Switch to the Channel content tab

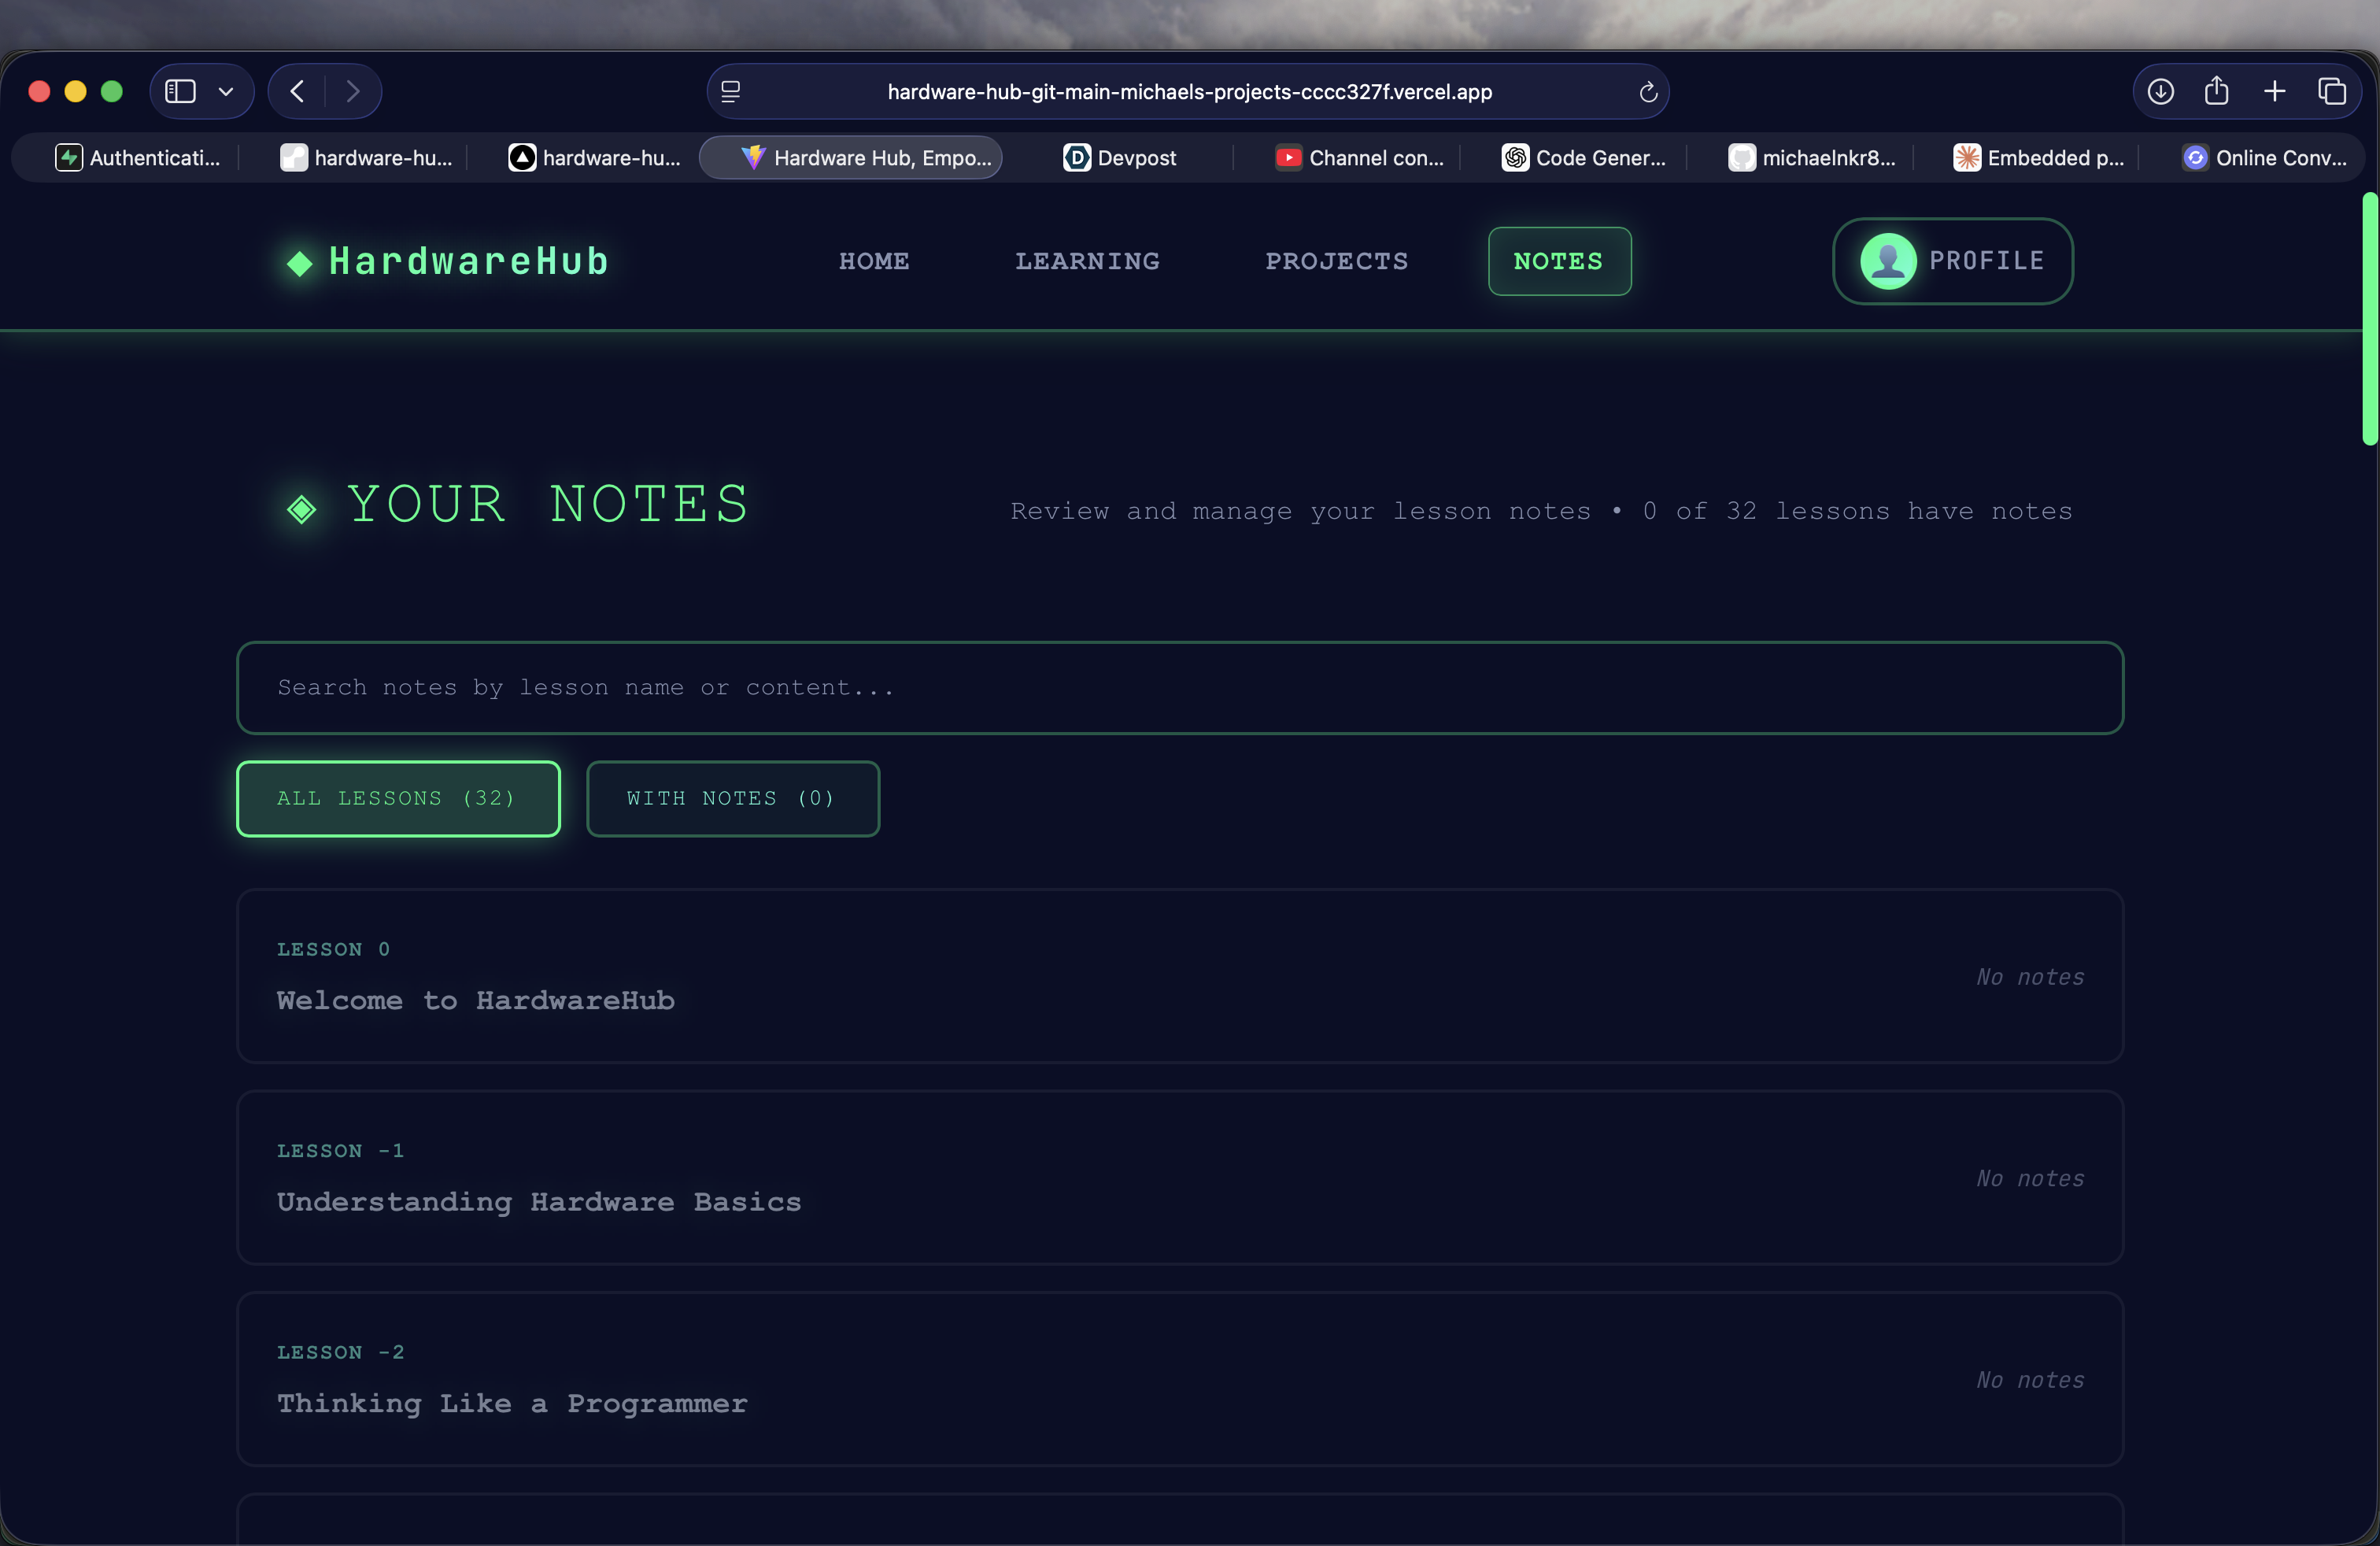click(1360, 158)
